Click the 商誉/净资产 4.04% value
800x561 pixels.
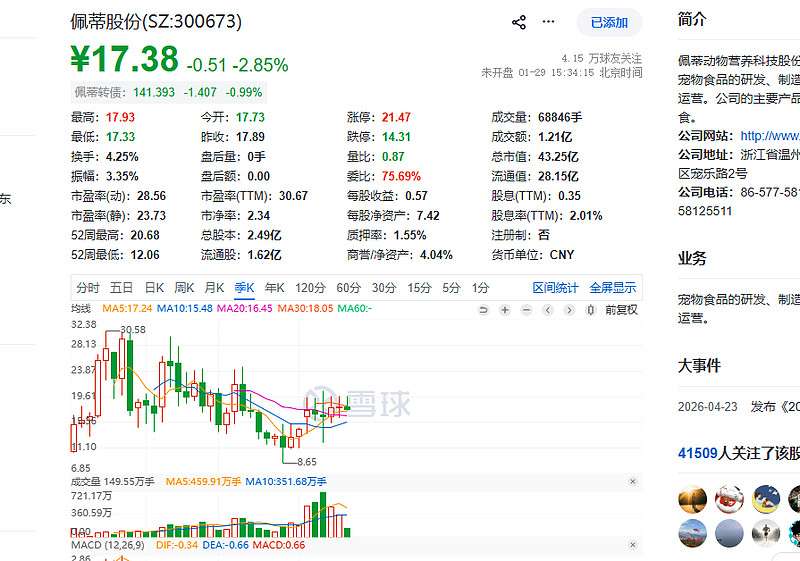[x=436, y=255]
